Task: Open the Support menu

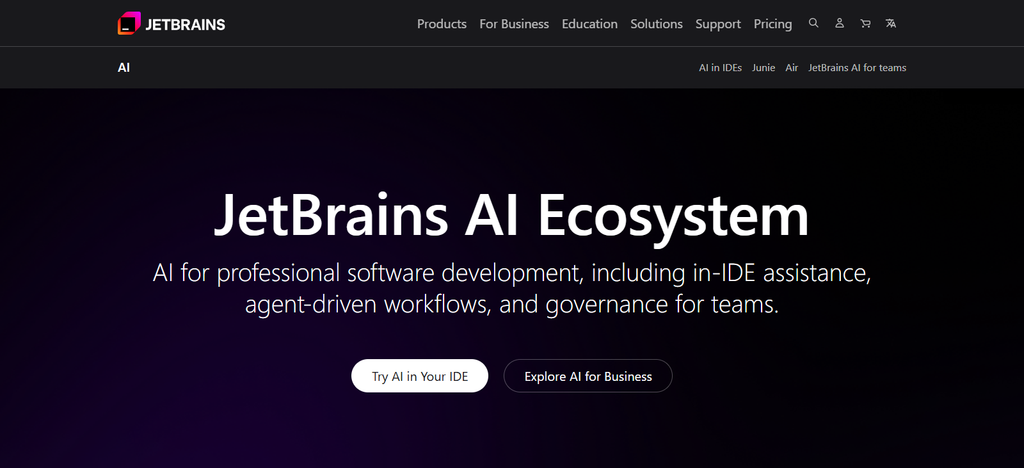Action: (718, 24)
